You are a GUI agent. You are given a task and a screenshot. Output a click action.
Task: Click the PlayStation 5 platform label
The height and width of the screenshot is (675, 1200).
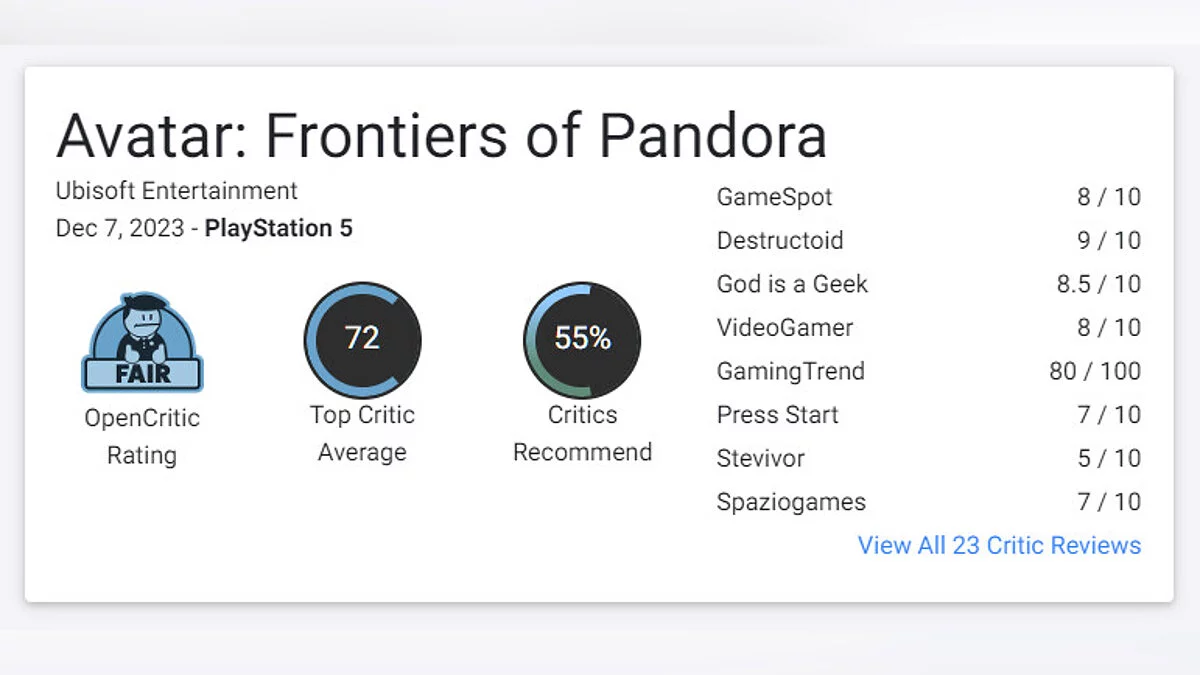point(278,228)
